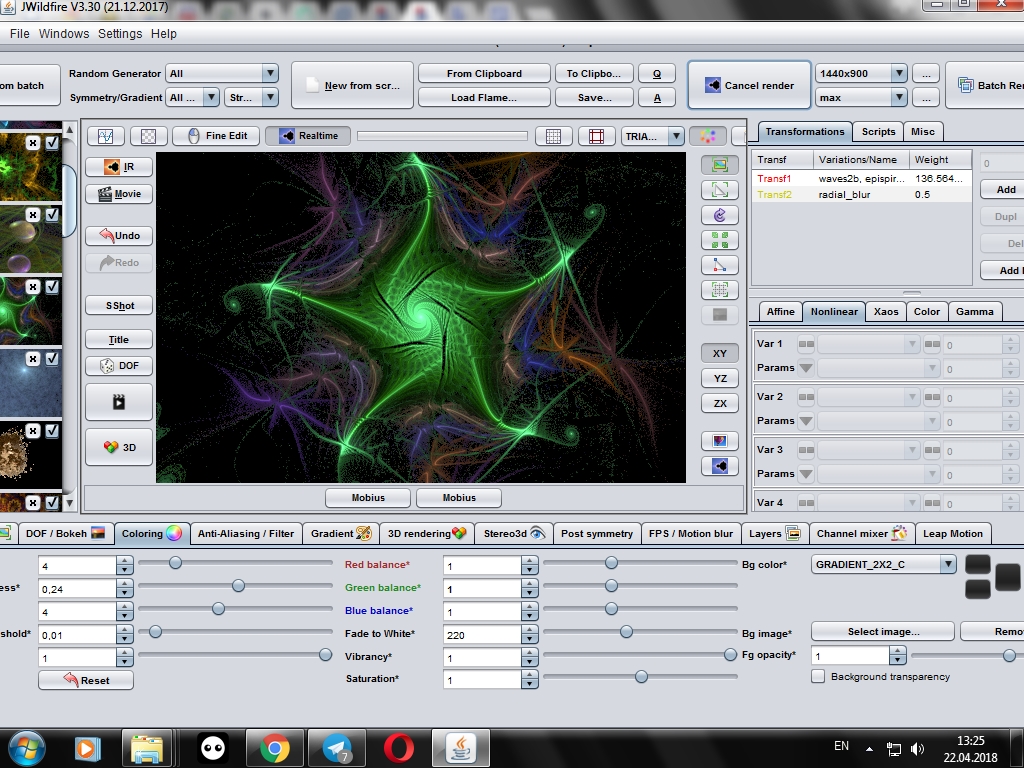Click the From Clipboard button
This screenshot has height=768, width=1024.
pyautogui.click(x=484, y=73)
